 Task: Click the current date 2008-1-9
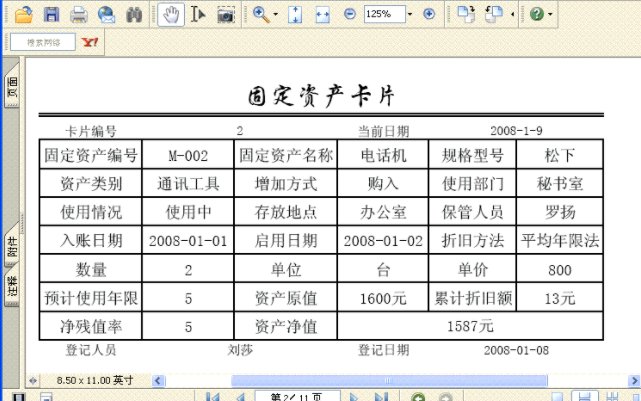click(516, 131)
